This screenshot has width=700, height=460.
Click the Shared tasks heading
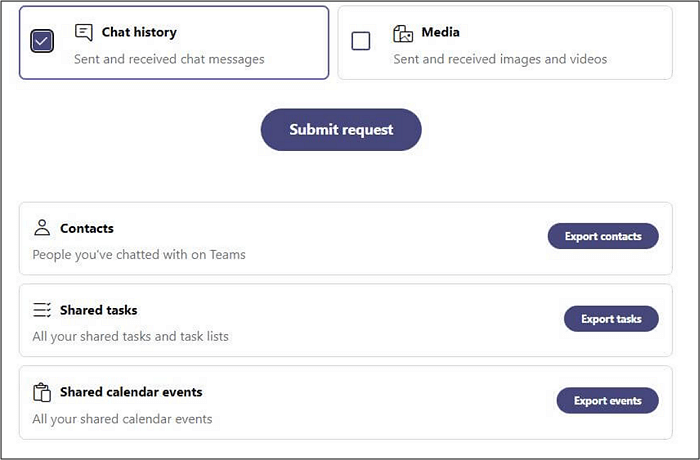coord(99,310)
